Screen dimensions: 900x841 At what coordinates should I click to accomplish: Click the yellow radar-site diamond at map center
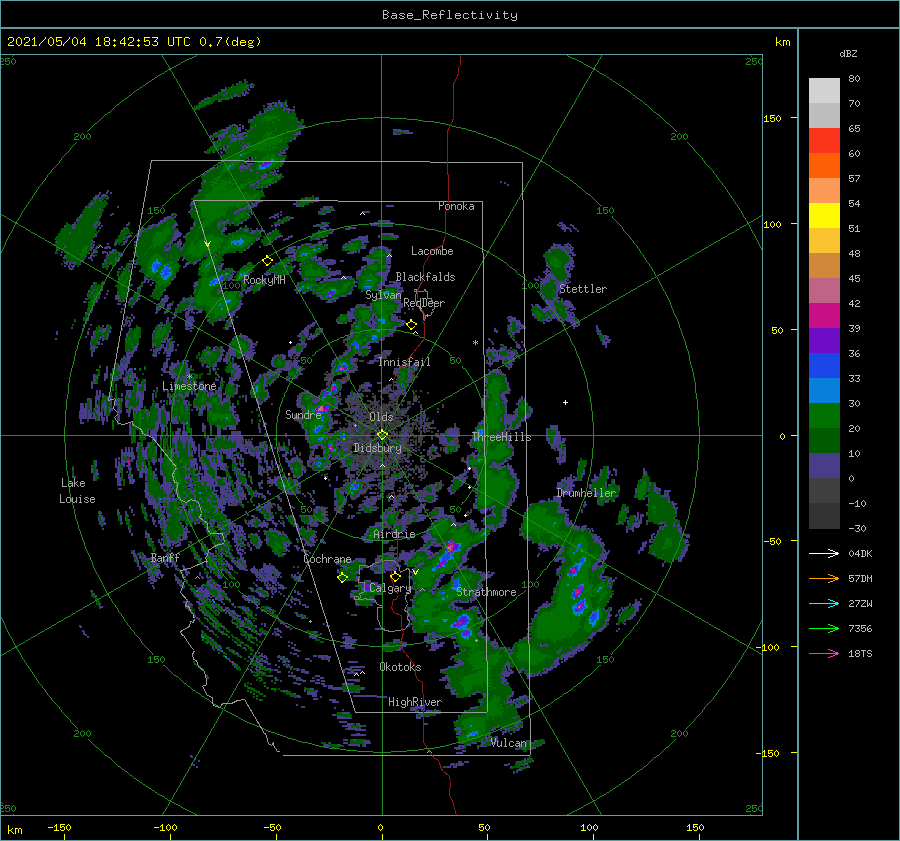(x=382, y=435)
